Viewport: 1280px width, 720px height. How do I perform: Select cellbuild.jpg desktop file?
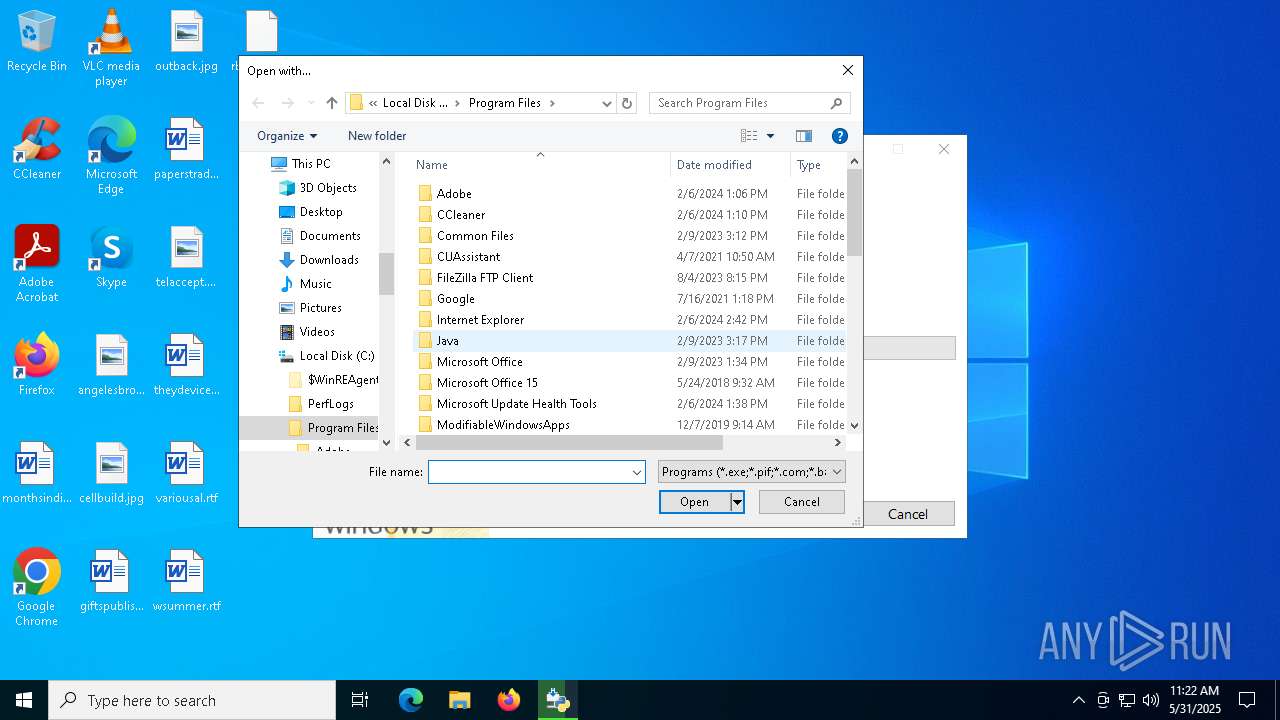pyautogui.click(x=111, y=473)
